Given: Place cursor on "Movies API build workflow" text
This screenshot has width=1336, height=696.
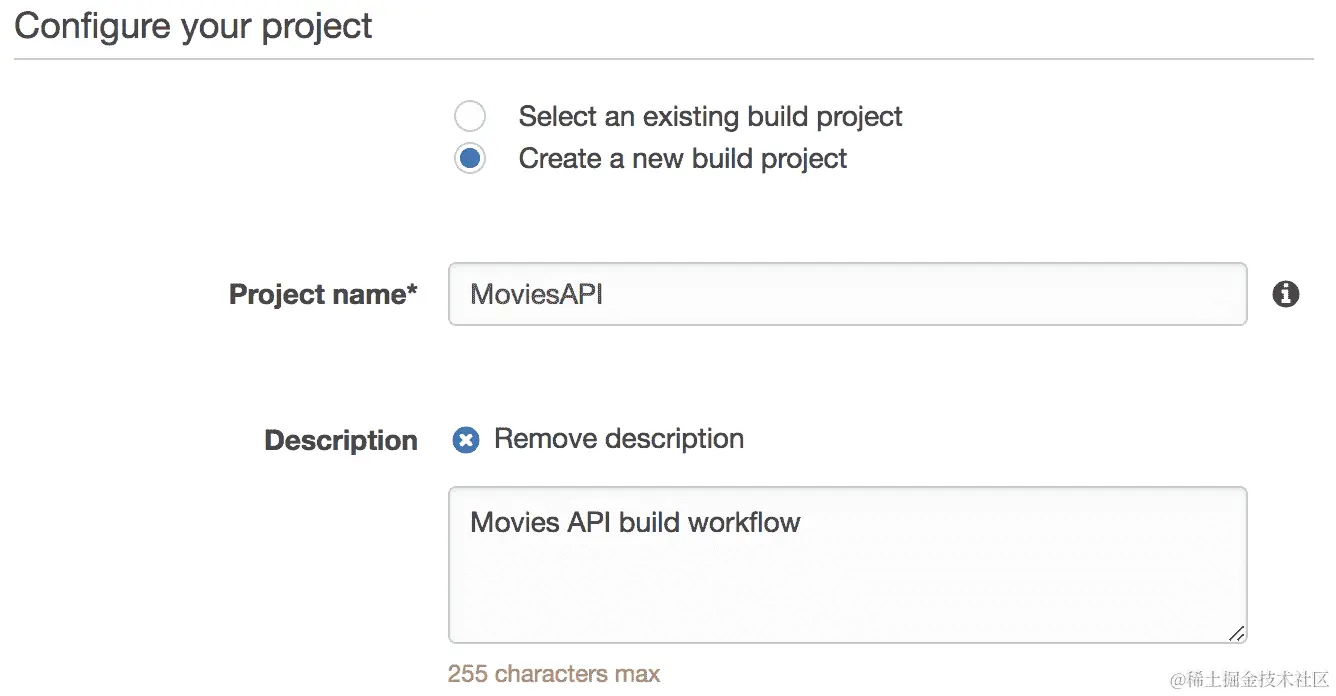Looking at the screenshot, I should click(x=635, y=522).
